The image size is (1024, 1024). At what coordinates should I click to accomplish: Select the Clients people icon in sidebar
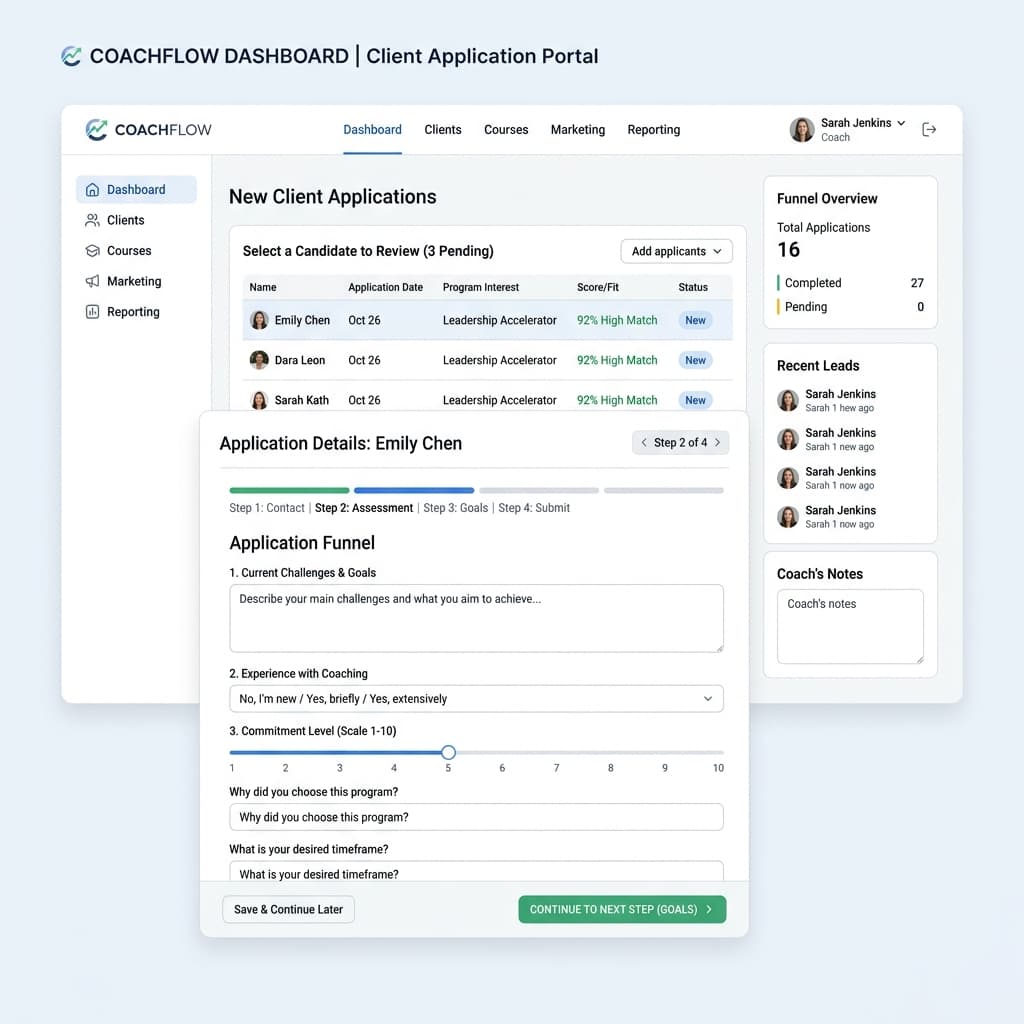tap(93, 220)
